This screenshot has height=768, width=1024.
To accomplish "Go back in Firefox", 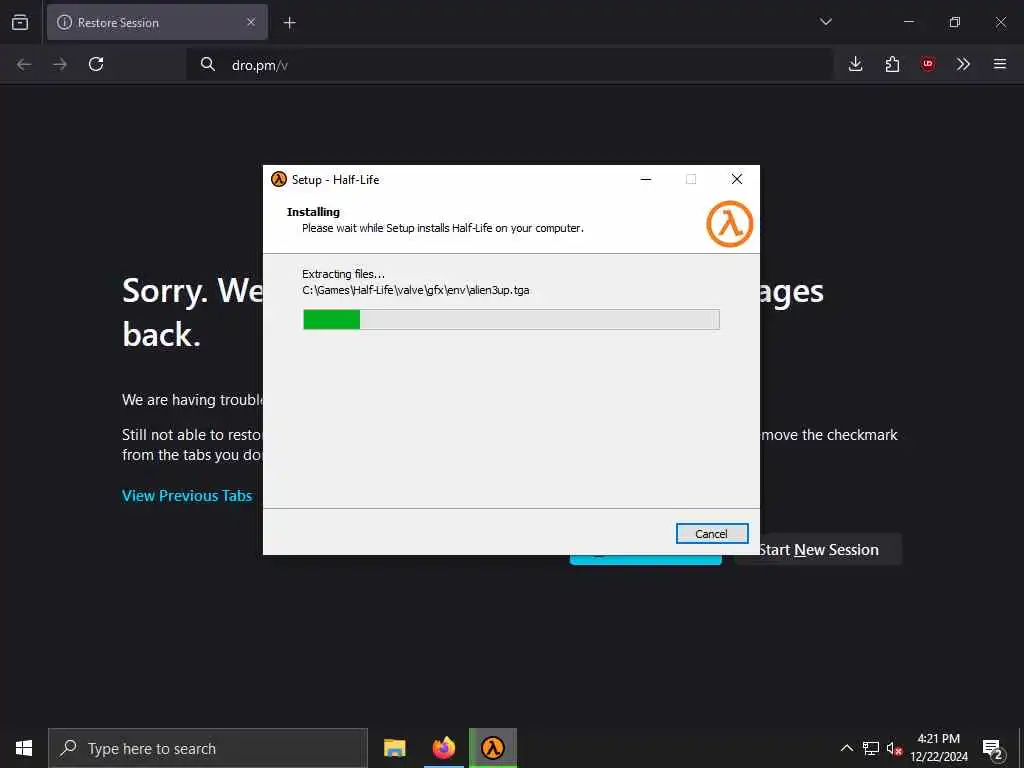I will 24,64.
